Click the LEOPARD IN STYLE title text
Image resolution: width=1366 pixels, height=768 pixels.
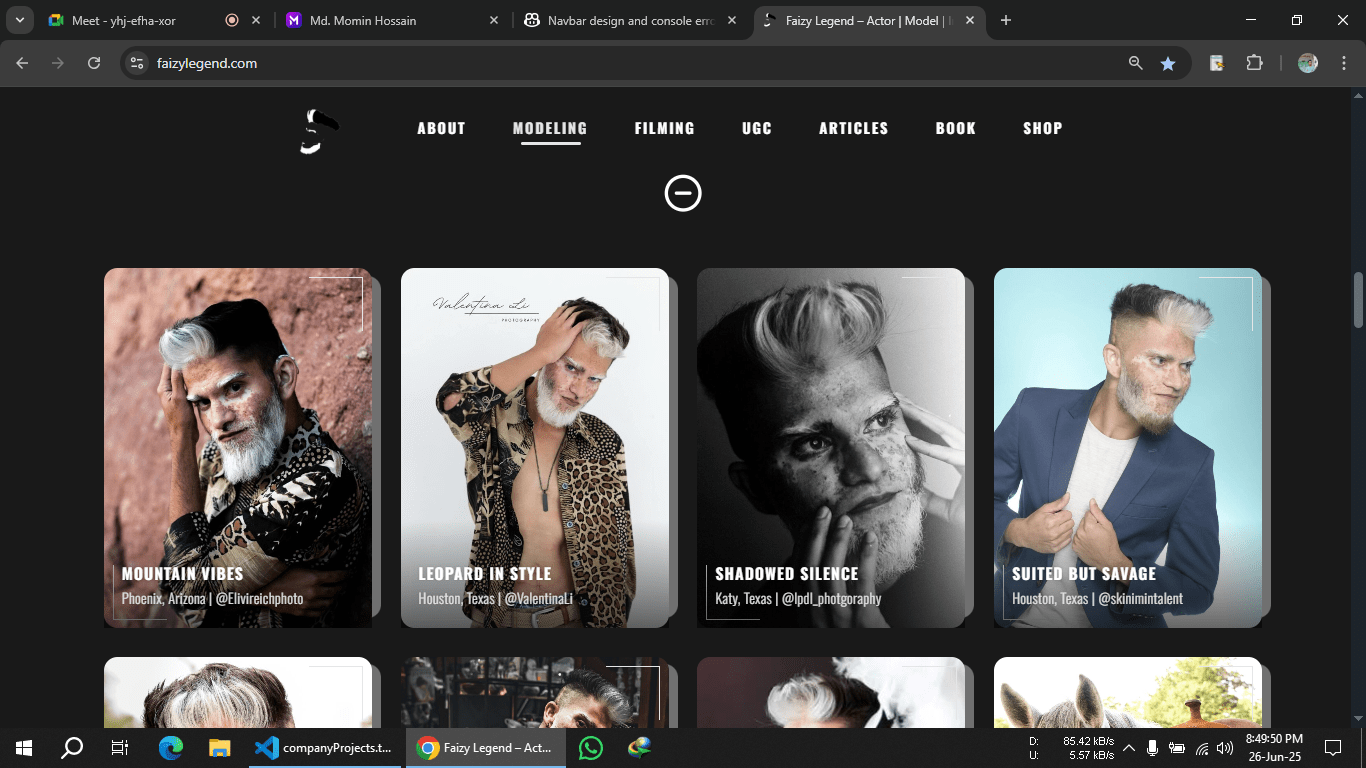485,574
